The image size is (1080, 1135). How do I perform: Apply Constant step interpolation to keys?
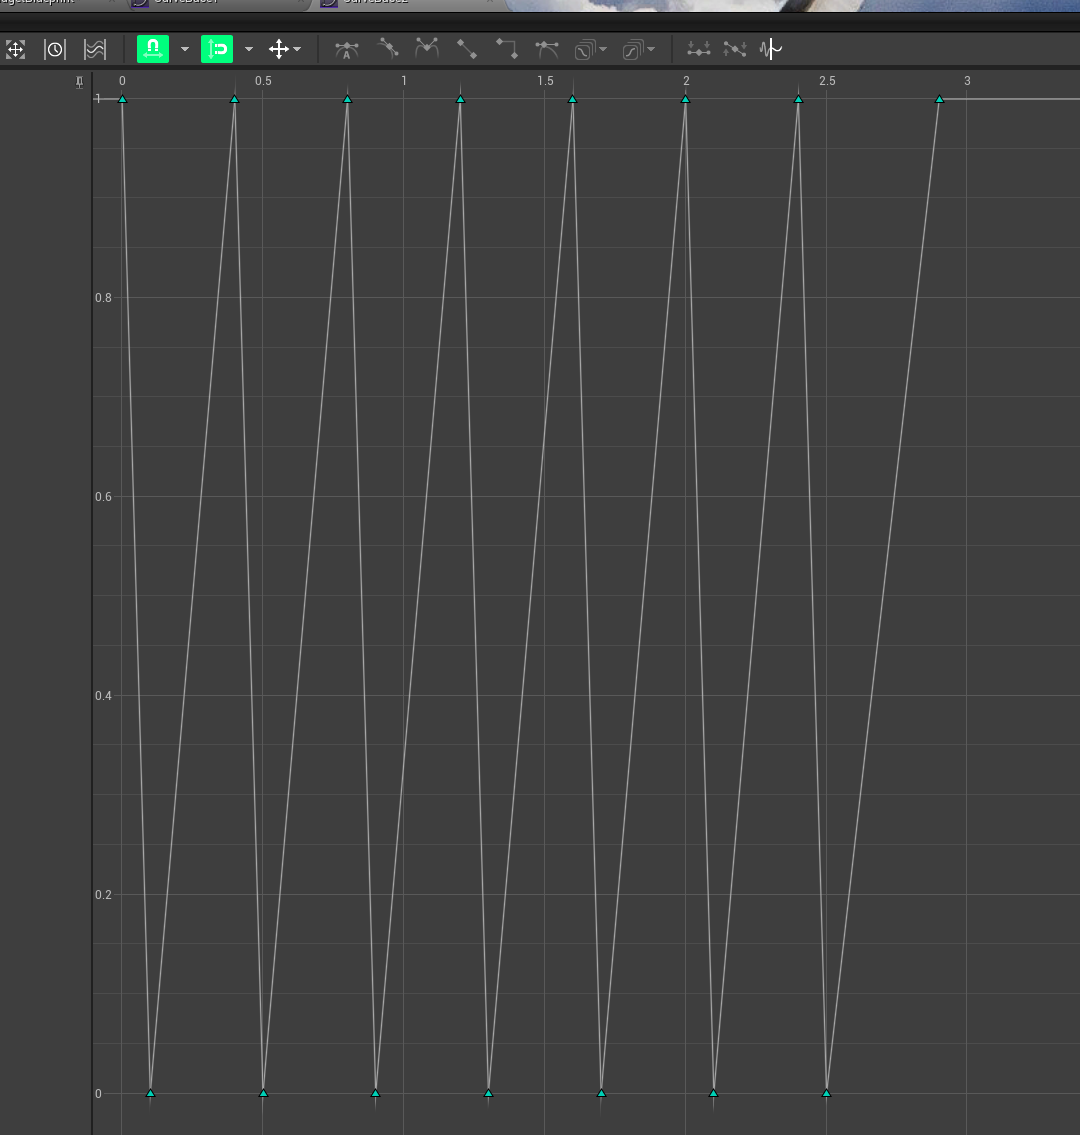coord(507,49)
